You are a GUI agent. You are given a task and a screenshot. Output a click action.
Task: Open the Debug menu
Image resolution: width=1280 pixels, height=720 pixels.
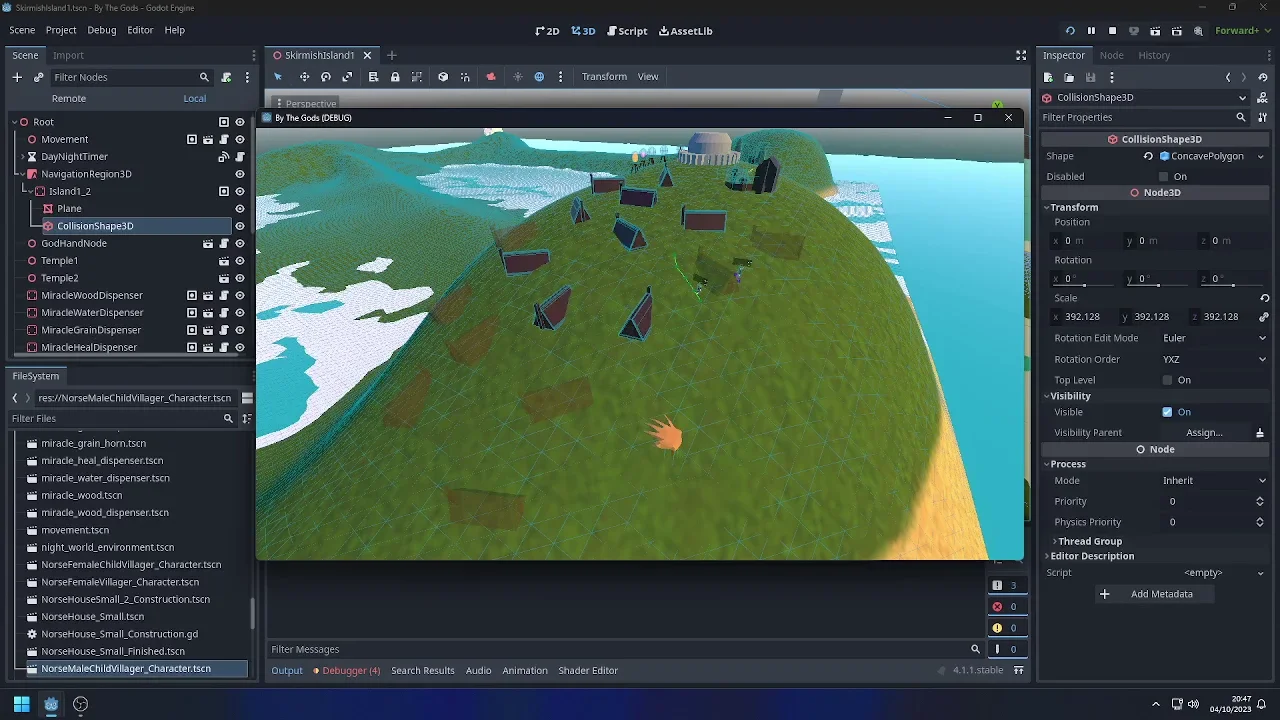[x=101, y=30]
